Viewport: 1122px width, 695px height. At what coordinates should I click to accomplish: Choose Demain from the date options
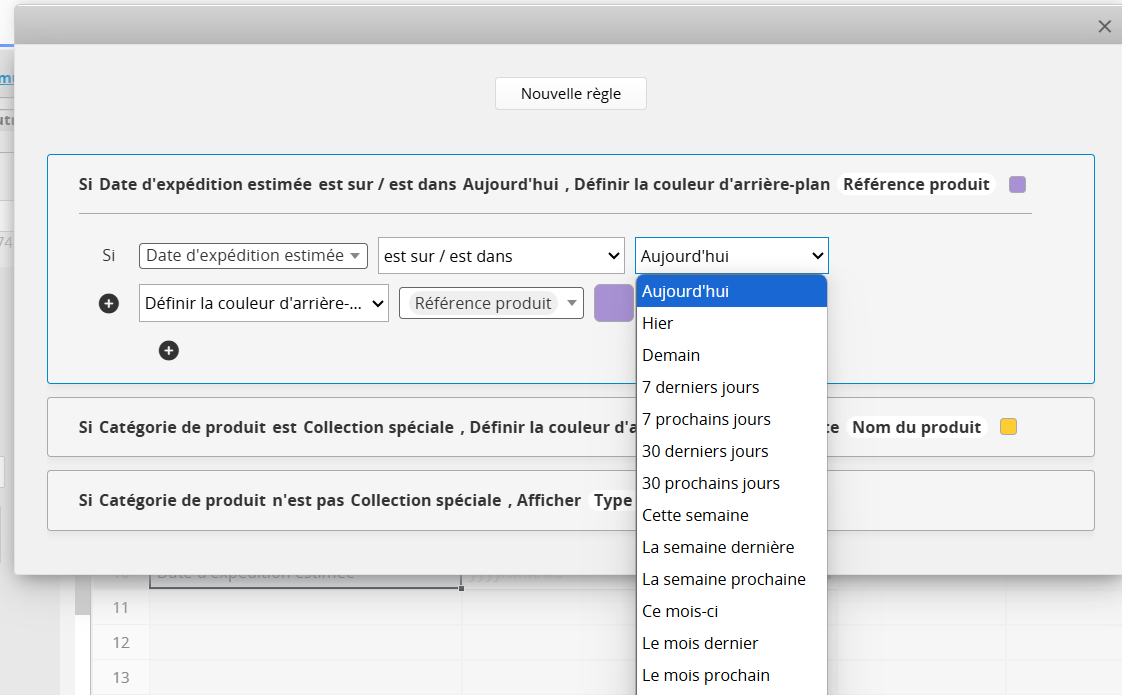[x=731, y=356]
